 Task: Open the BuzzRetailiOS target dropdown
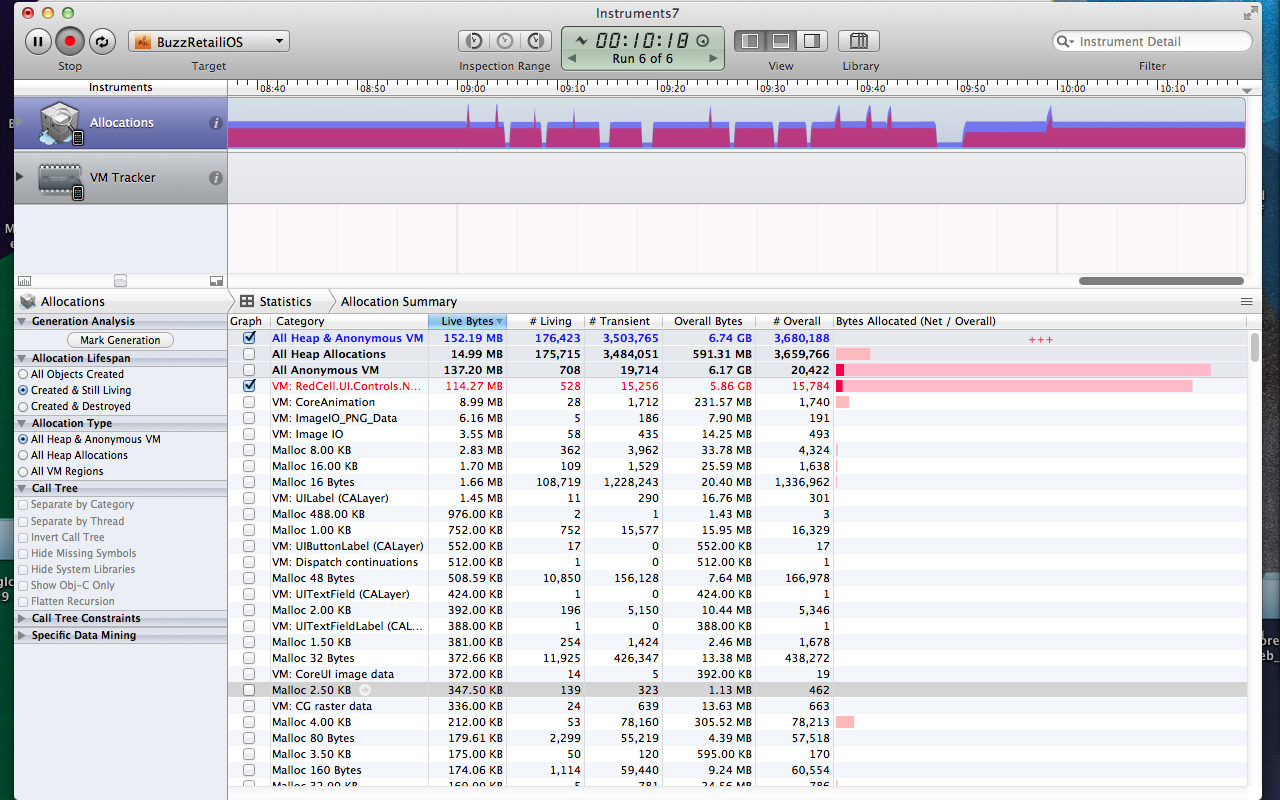coord(209,42)
